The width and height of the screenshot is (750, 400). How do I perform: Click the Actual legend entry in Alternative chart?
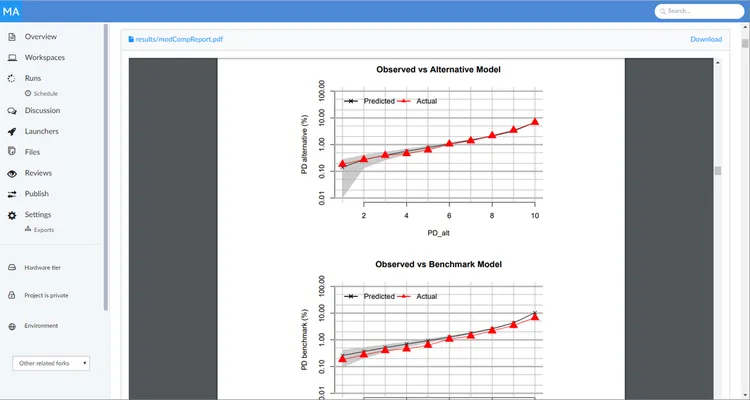[x=418, y=101]
